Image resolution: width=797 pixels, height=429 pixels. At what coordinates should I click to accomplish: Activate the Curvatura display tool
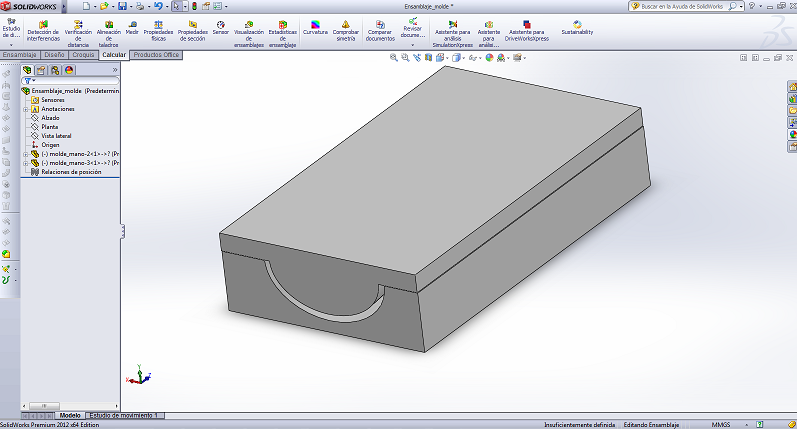pos(315,28)
